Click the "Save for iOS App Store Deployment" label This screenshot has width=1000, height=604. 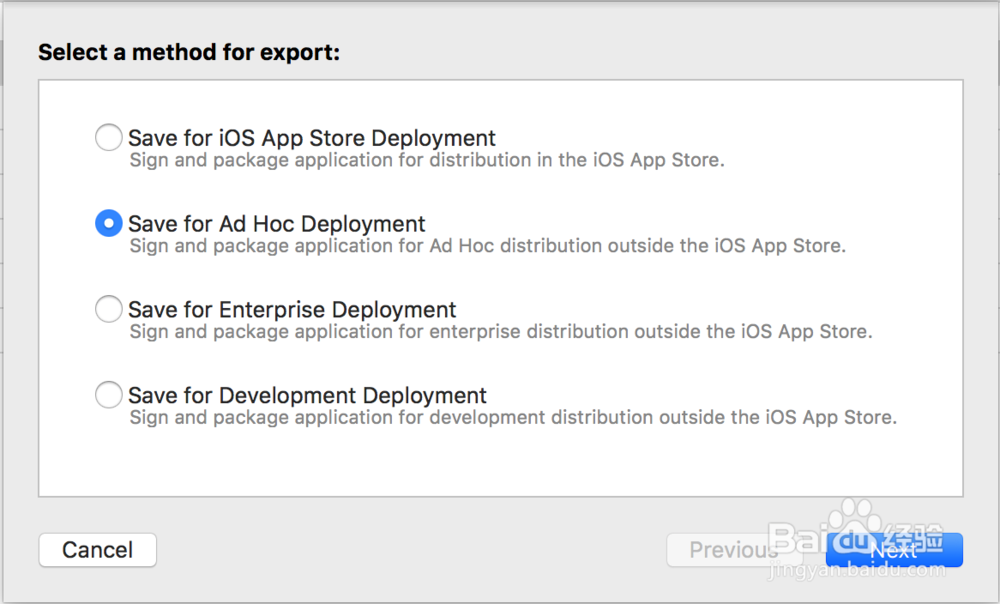(312, 138)
